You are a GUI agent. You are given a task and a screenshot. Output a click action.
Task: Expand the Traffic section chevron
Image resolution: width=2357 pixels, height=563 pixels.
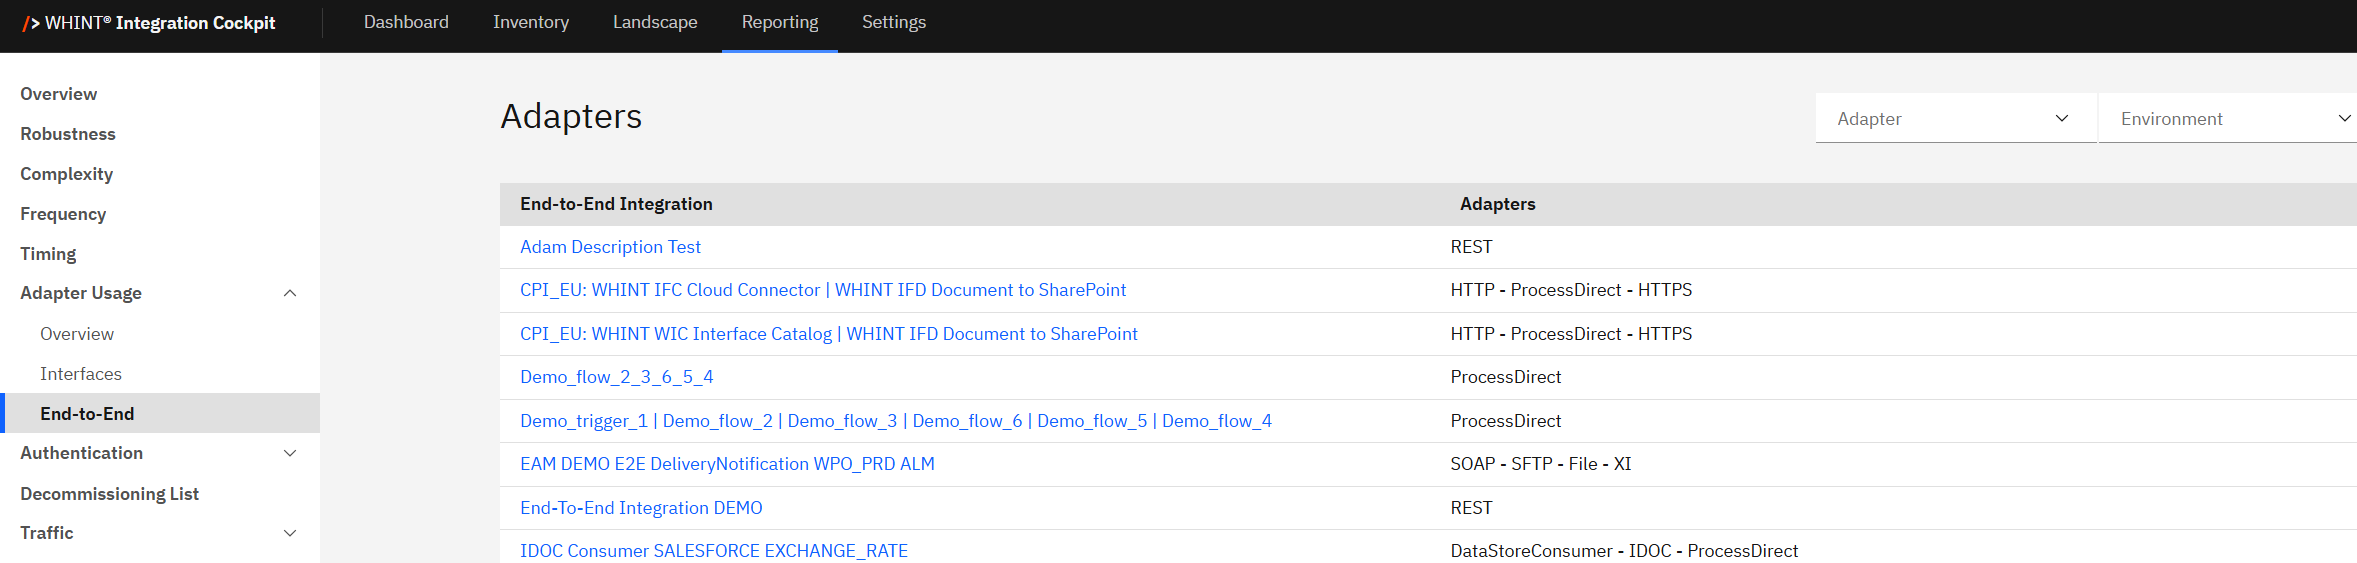[x=290, y=533]
